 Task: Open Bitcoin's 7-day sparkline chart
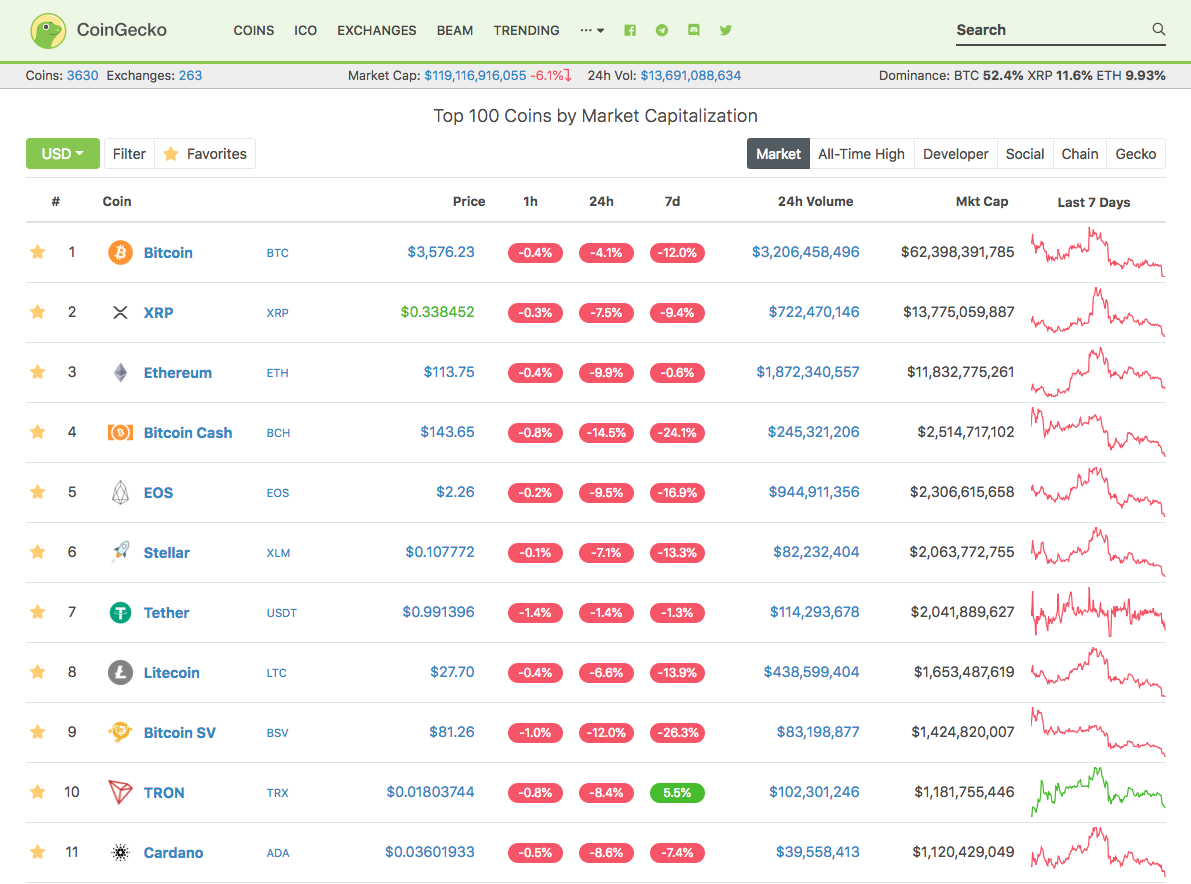(1098, 252)
